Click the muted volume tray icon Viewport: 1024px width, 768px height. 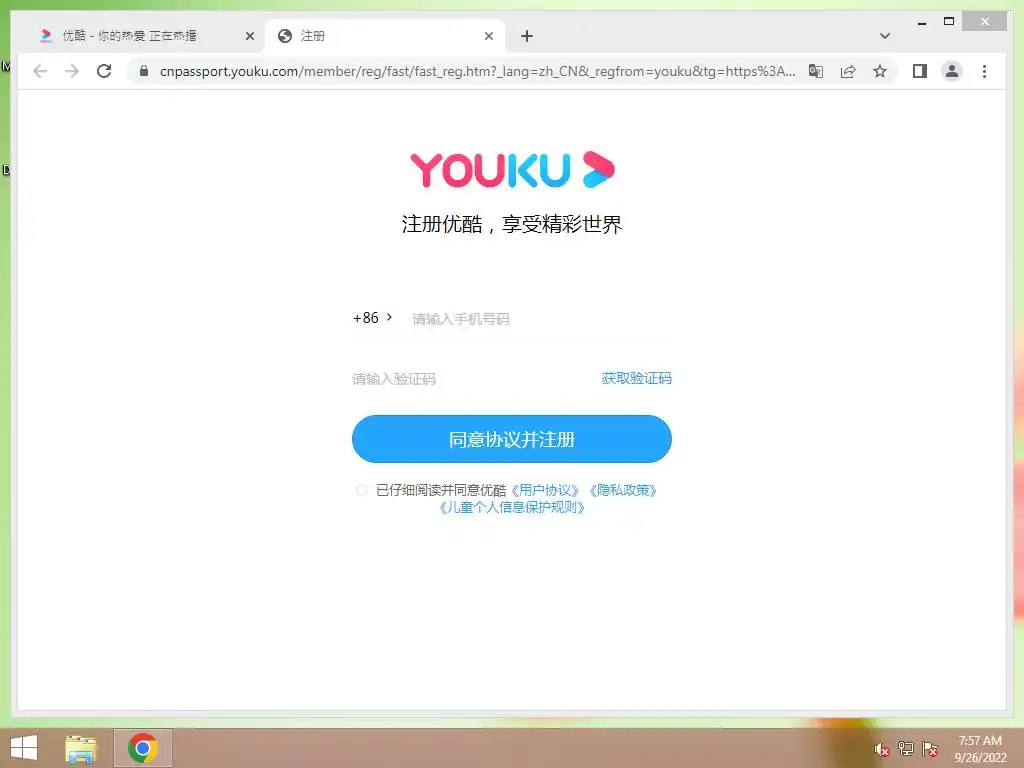pos(882,749)
